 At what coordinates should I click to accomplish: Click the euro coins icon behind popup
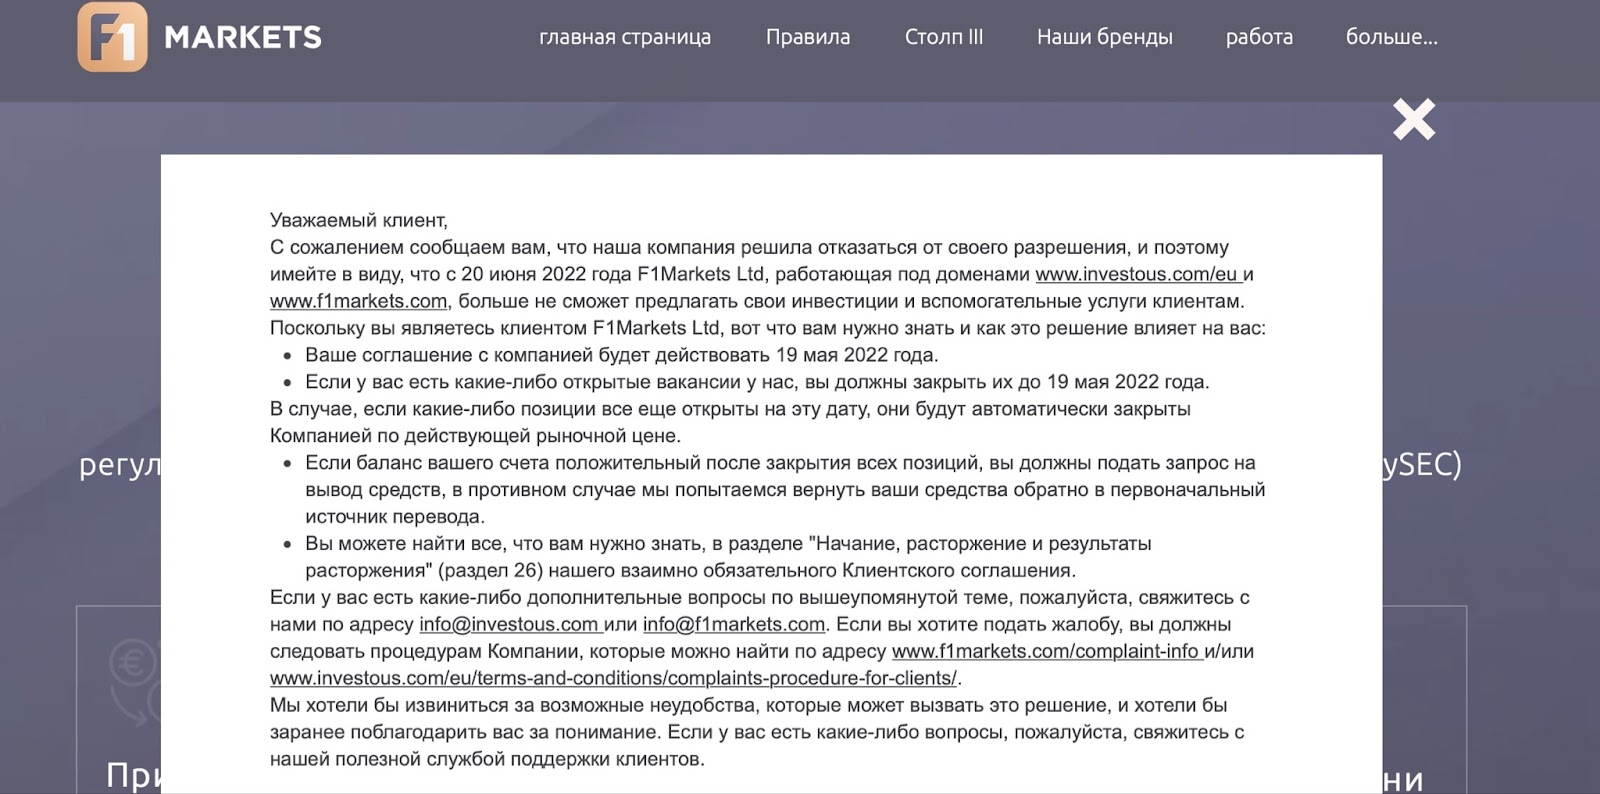click(134, 682)
